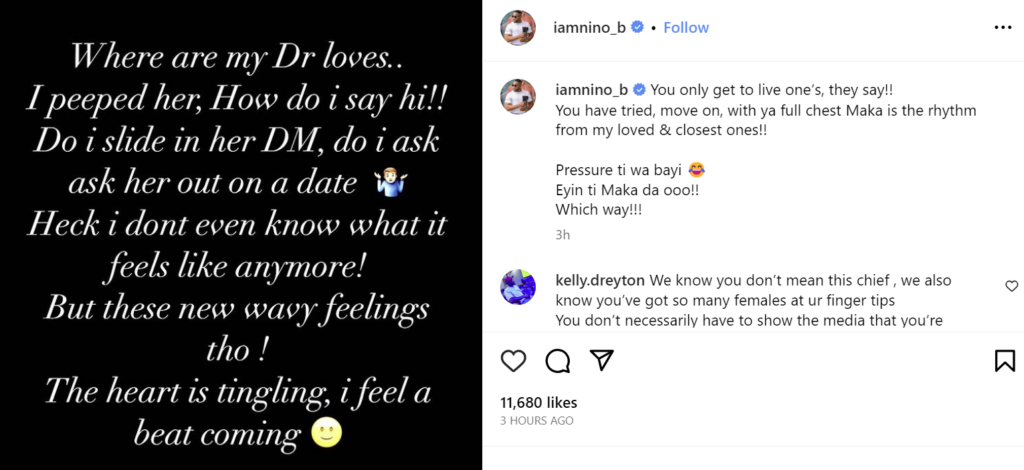This screenshot has height=470, width=1024.
Task: Open iamnino_b profile from header username
Action: point(589,28)
